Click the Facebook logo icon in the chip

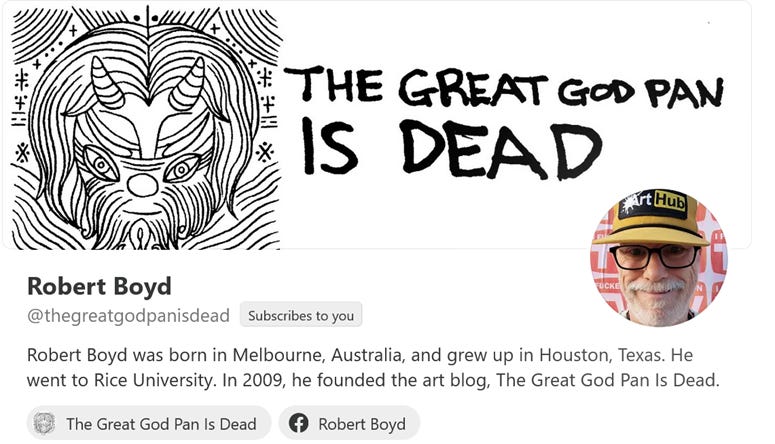coord(299,423)
